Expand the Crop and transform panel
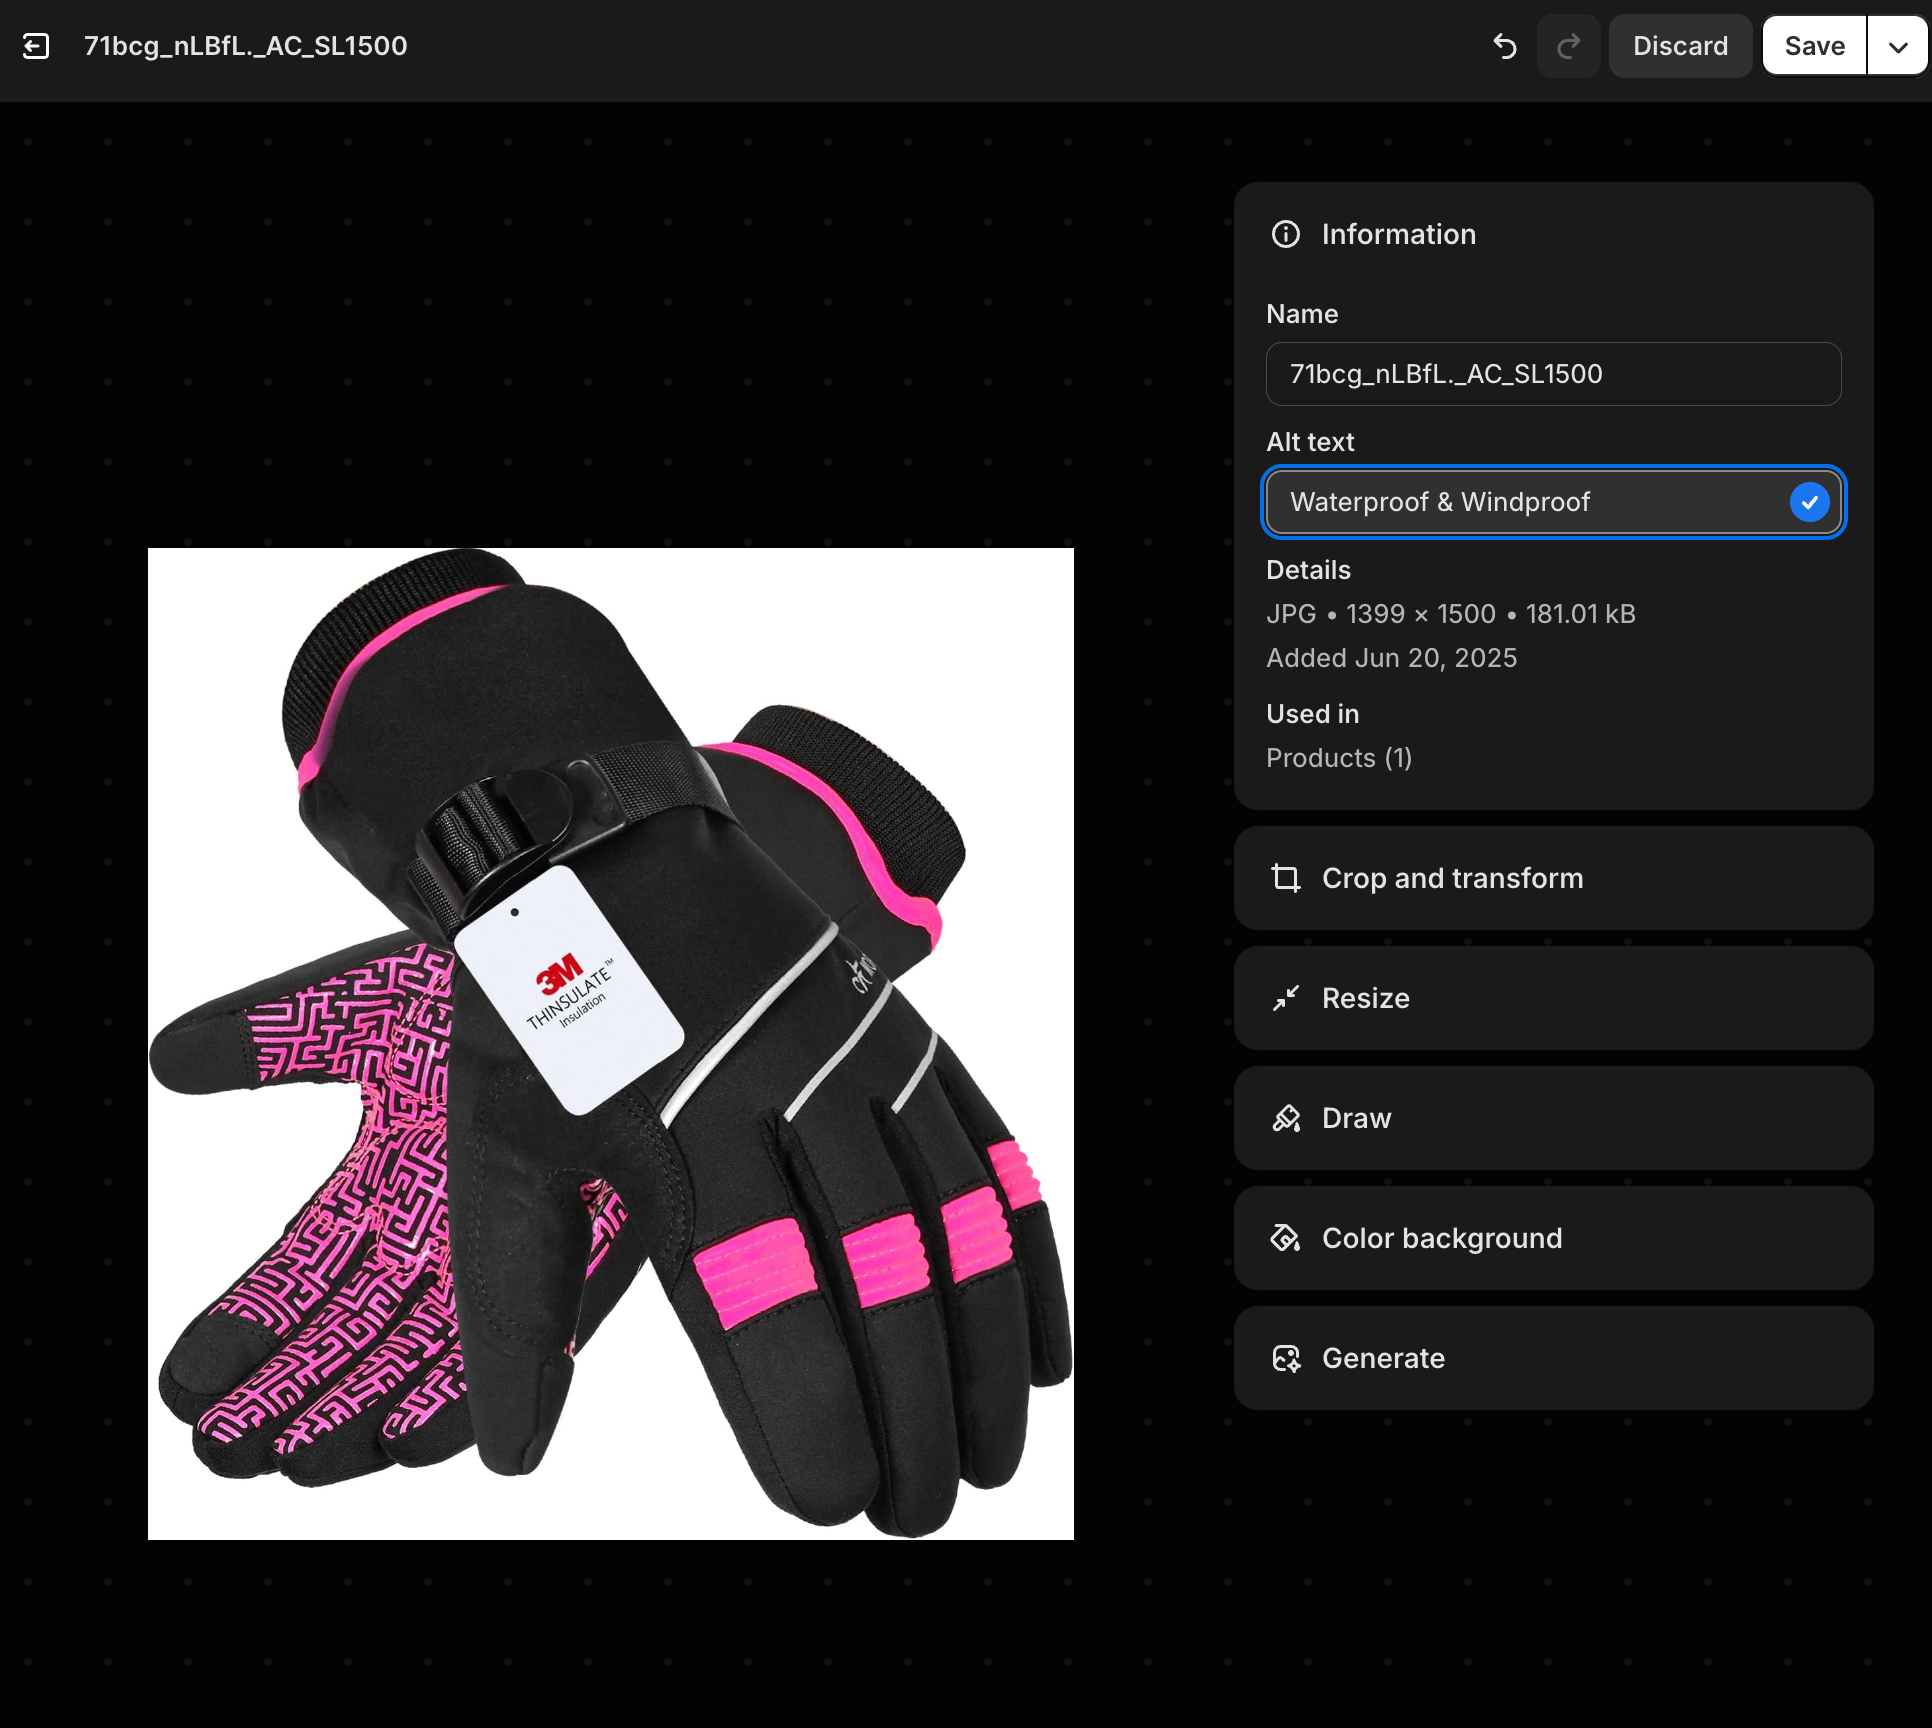Screen dimensions: 1932x1728 (1552, 878)
